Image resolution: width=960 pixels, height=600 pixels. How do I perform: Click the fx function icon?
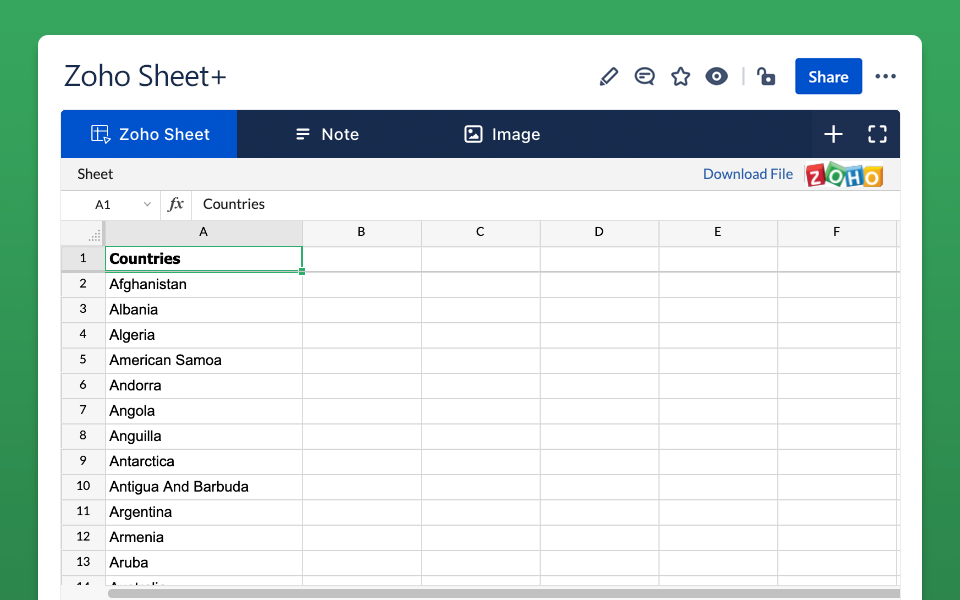tap(176, 204)
